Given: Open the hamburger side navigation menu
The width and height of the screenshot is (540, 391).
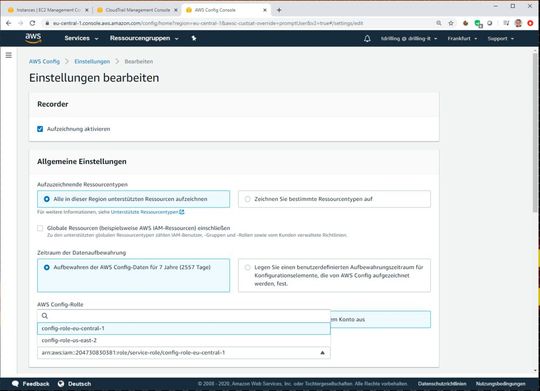Looking at the screenshot, I should pos(9,55).
